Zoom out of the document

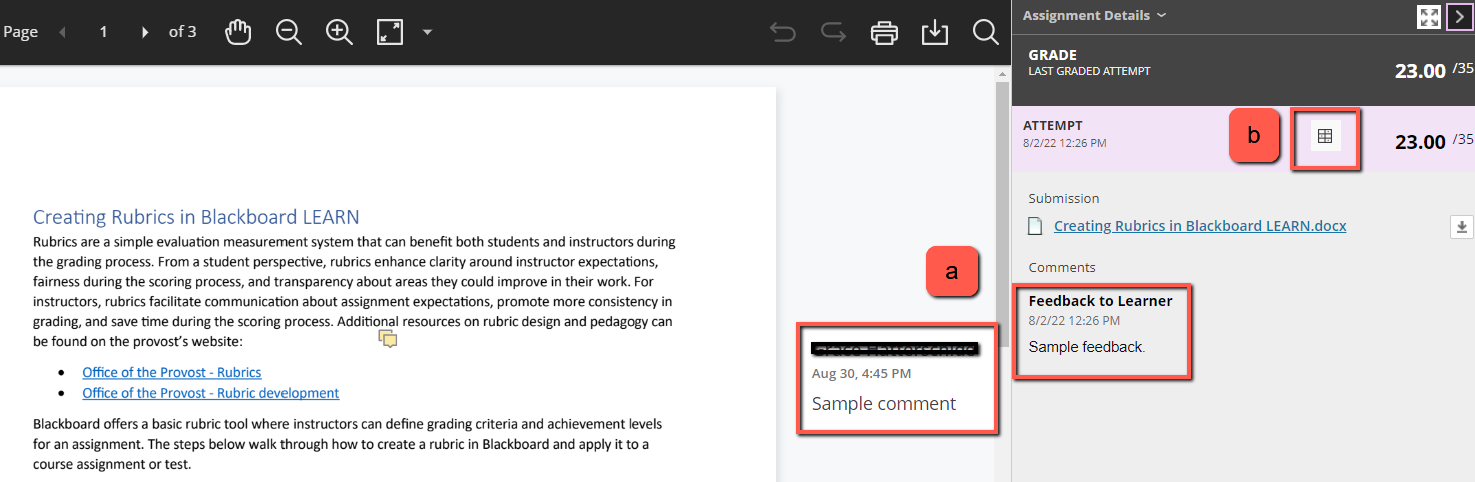(x=289, y=32)
